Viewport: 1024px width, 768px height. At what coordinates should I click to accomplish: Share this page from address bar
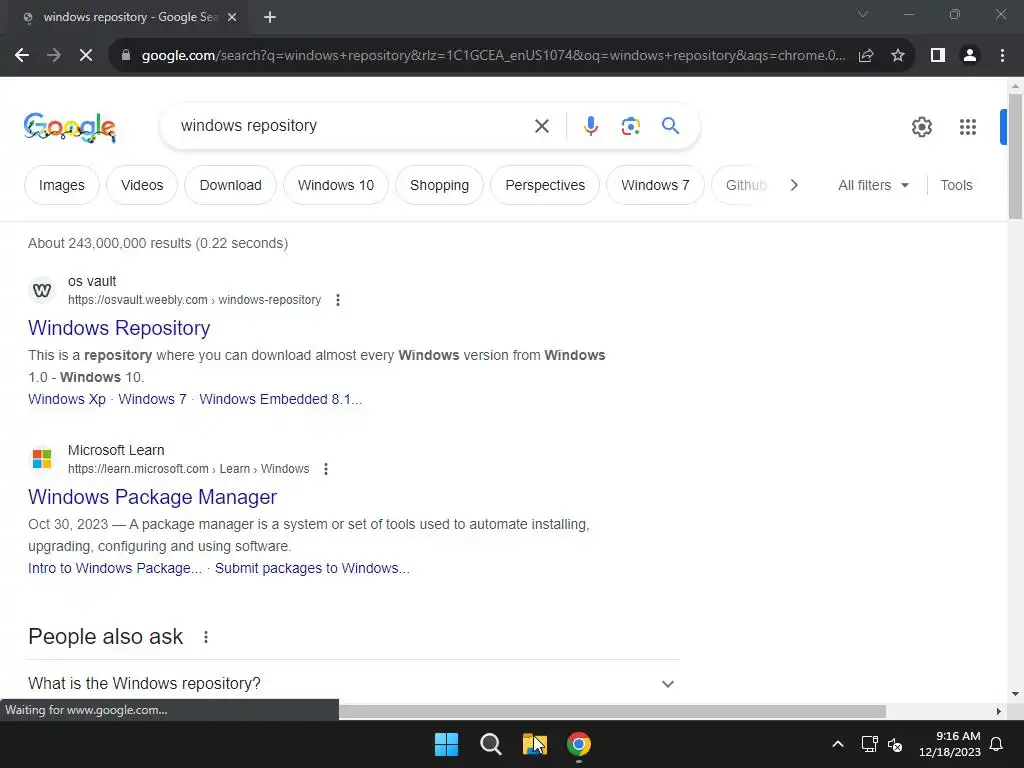click(866, 56)
